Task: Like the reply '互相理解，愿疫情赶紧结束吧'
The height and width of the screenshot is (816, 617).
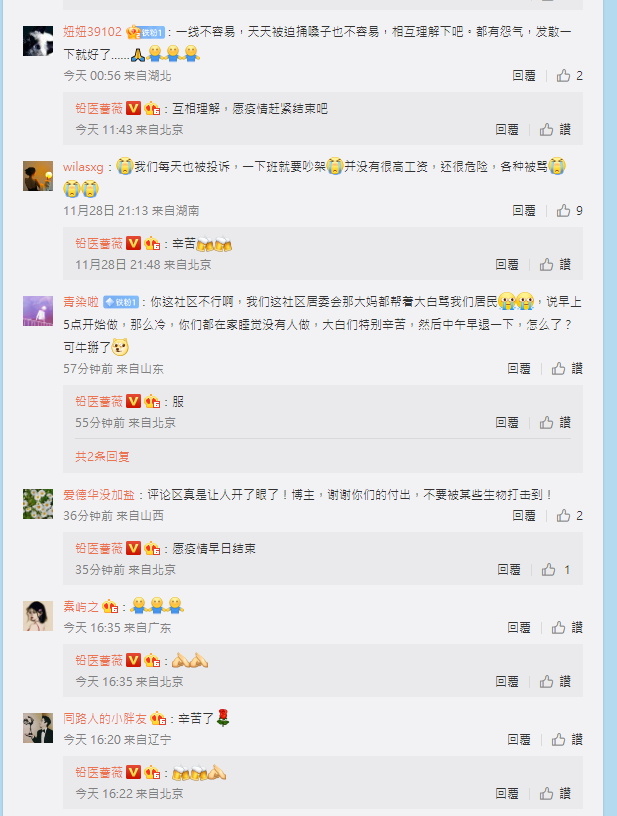Action: [555, 130]
